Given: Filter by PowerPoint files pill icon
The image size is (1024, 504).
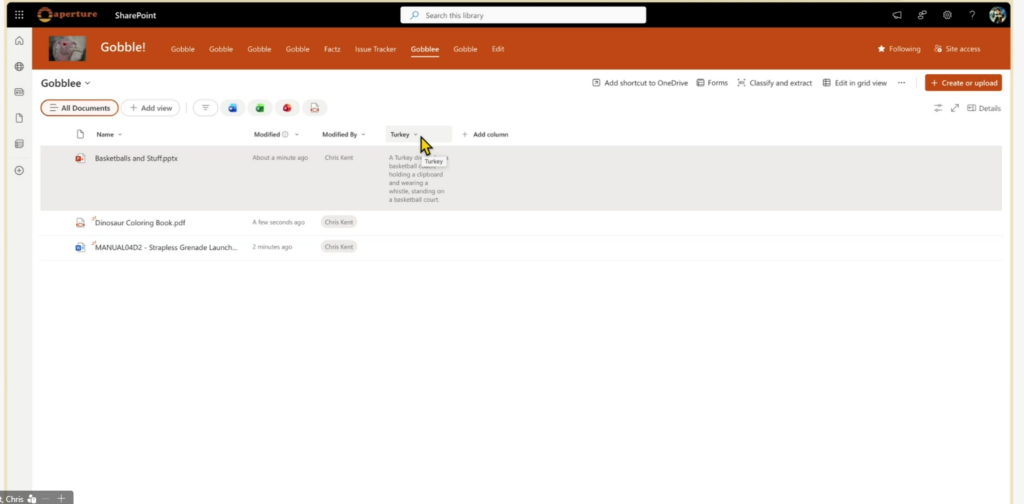Looking at the screenshot, I should pyautogui.click(x=287, y=108).
